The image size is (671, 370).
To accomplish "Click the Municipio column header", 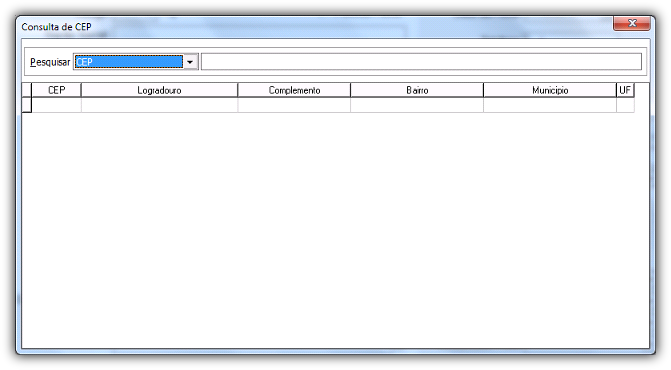I will (550, 90).
